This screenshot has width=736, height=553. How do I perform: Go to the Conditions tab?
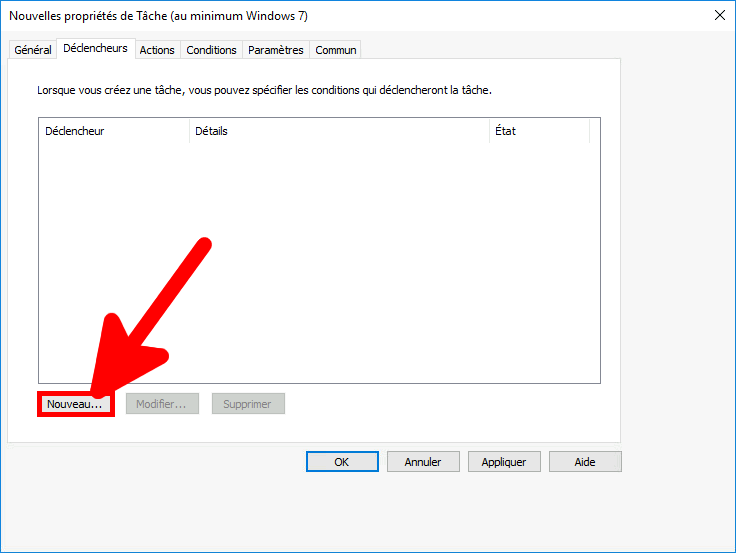pyautogui.click(x=212, y=50)
